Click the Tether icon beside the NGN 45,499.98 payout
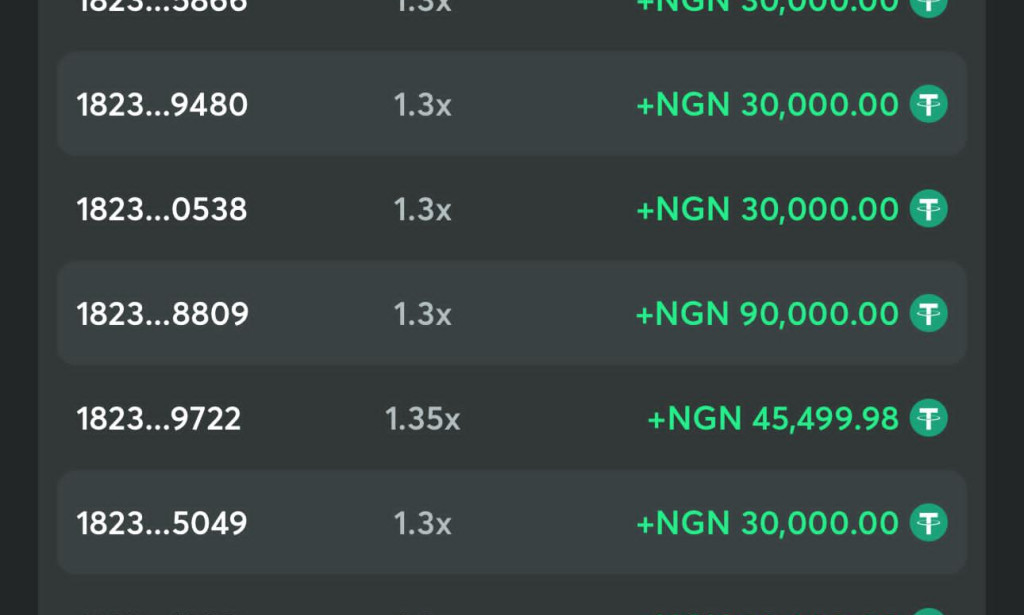This screenshot has height=615, width=1024. tap(928, 419)
